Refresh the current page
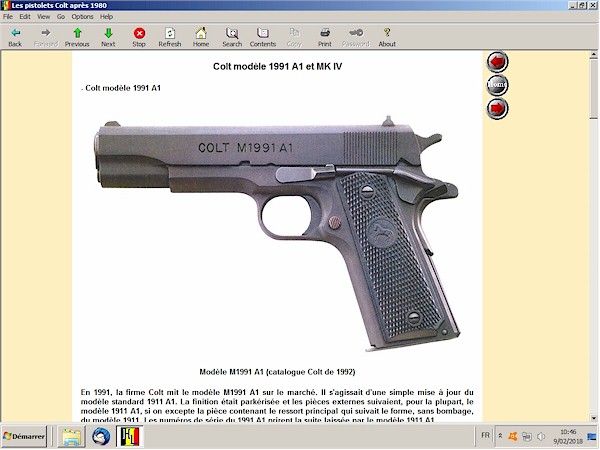This screenshot has width=600, height=450. click(x=170, y=37)
